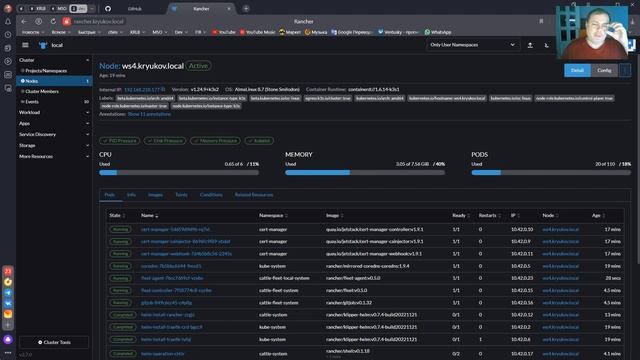Select the Pods tab
Image resolution: width=640 pixels, height=360 pixels.
click(109, 195)
